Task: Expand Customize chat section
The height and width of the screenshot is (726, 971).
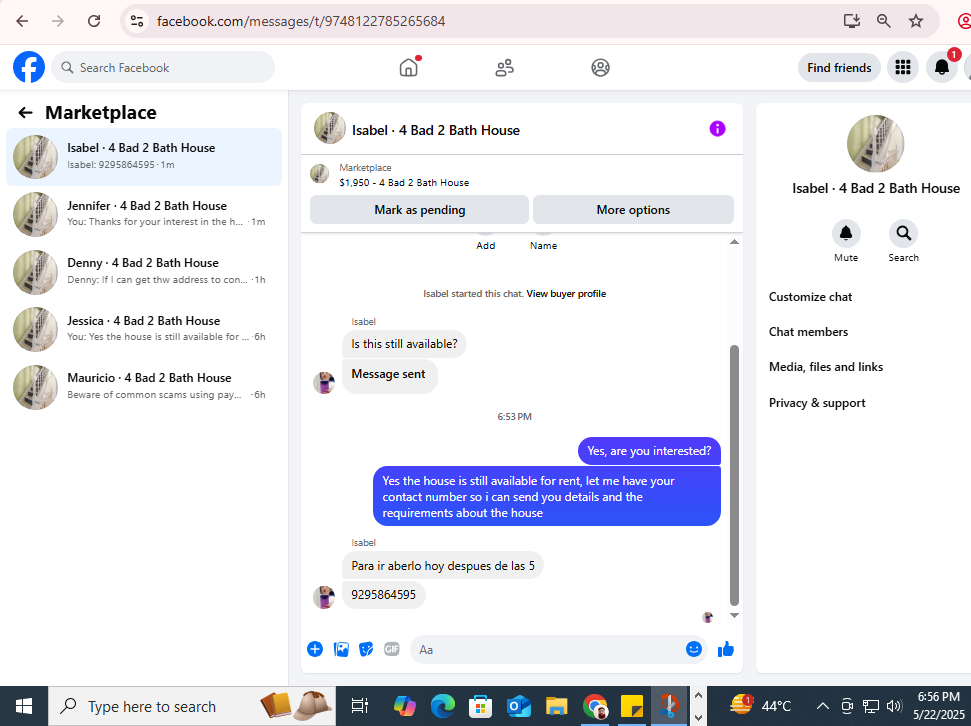Action: 810,297
